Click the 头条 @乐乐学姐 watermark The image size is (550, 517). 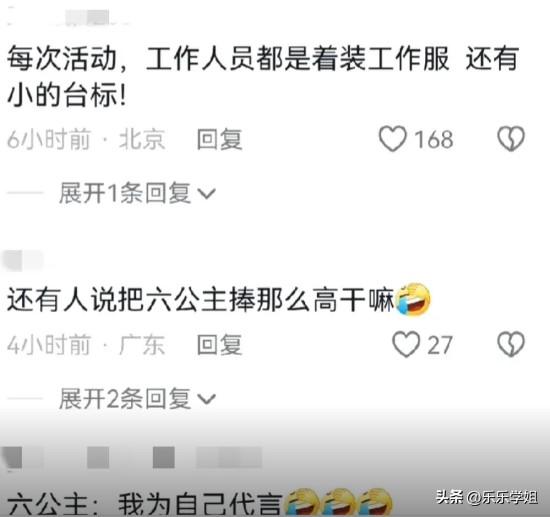[x=487, y=497]
